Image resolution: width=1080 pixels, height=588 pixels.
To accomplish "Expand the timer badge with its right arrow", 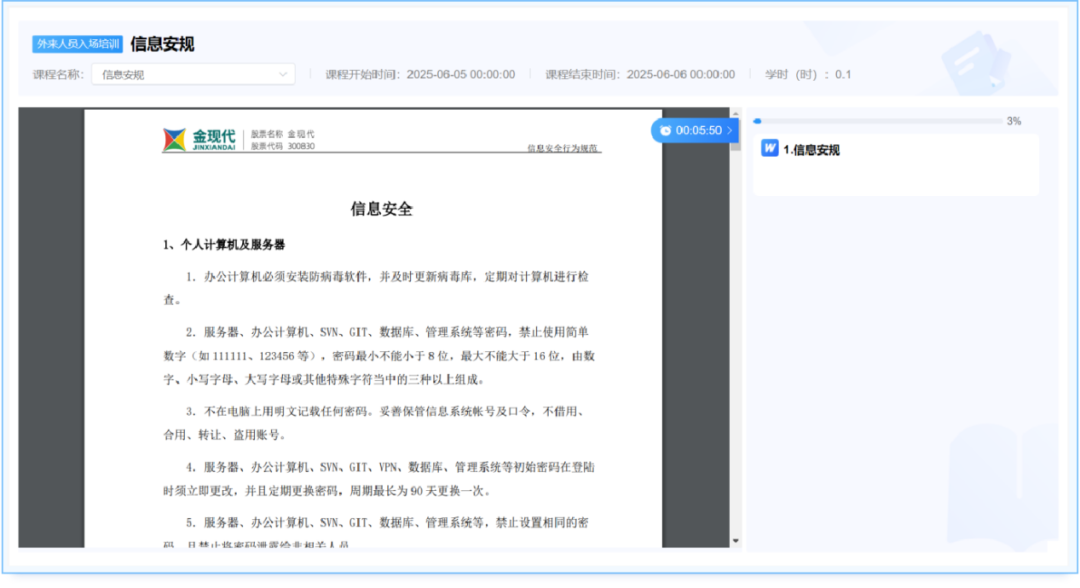I will click(731, 130).
